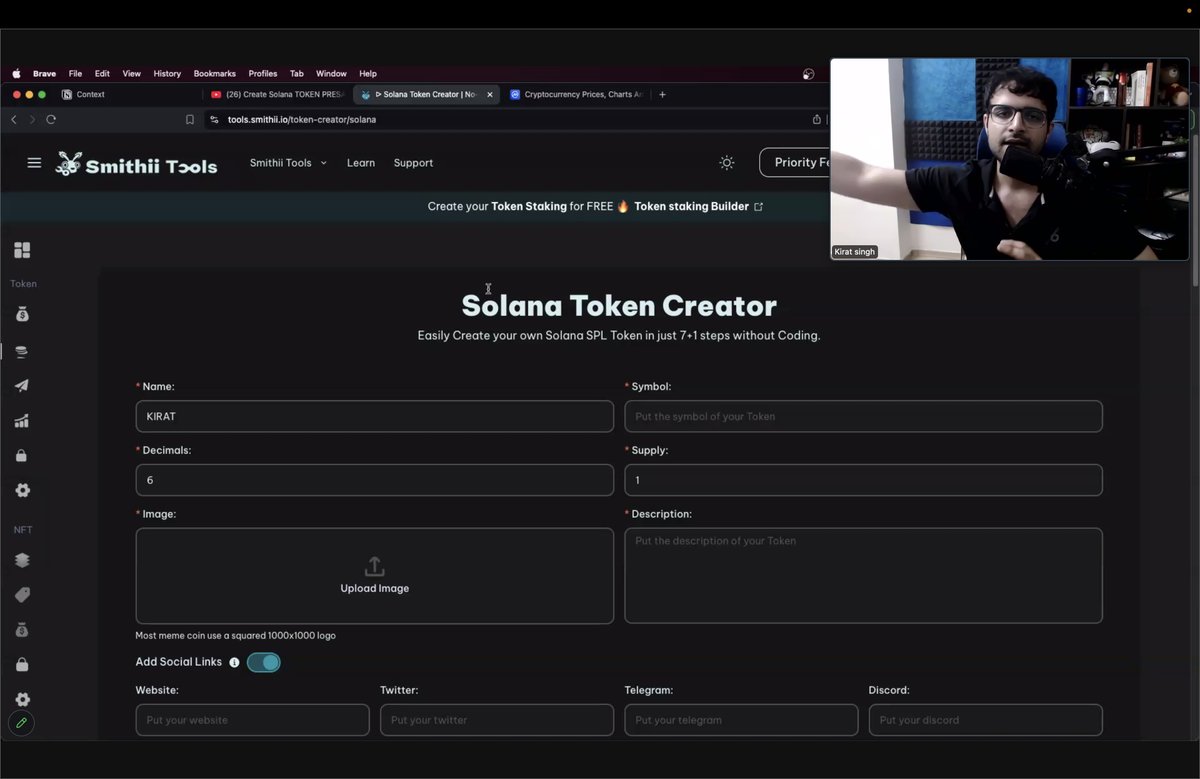Switch to Cryptocurrency Prices, Charts tab
1200x779 pixels.
(576, 94)
